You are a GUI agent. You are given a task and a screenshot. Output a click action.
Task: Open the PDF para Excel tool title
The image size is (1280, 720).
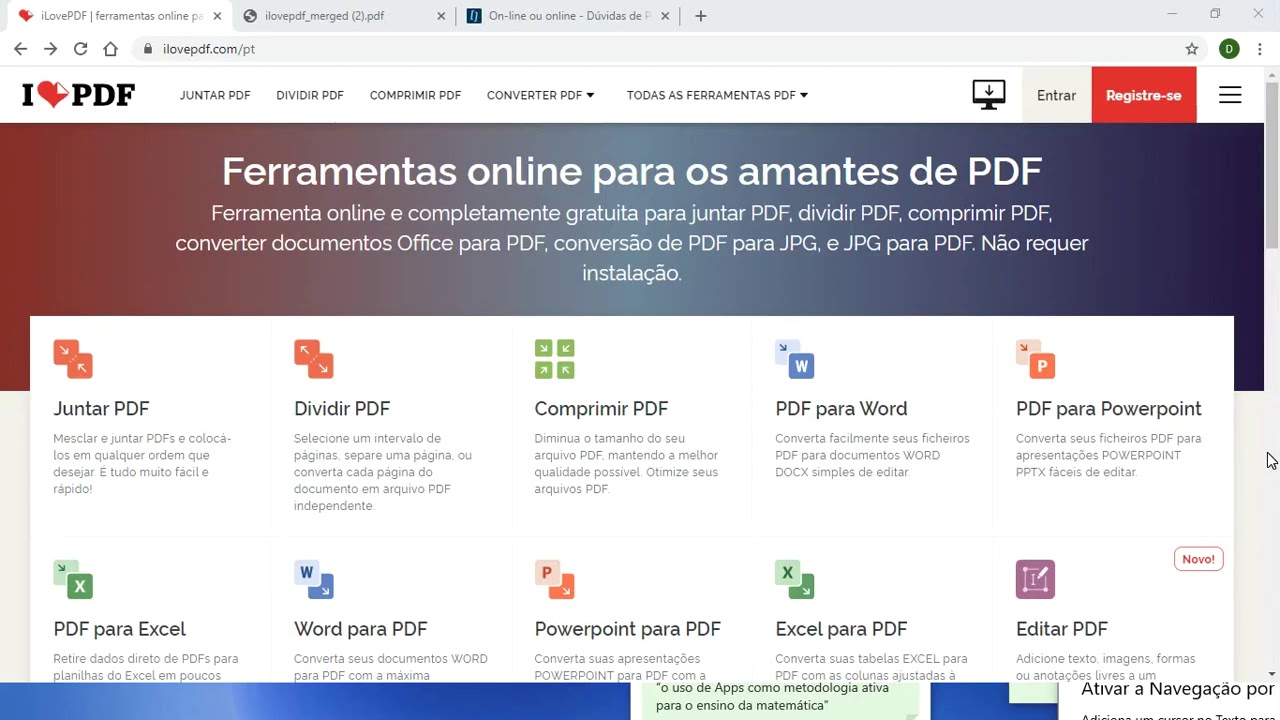[x=120, y=629]
